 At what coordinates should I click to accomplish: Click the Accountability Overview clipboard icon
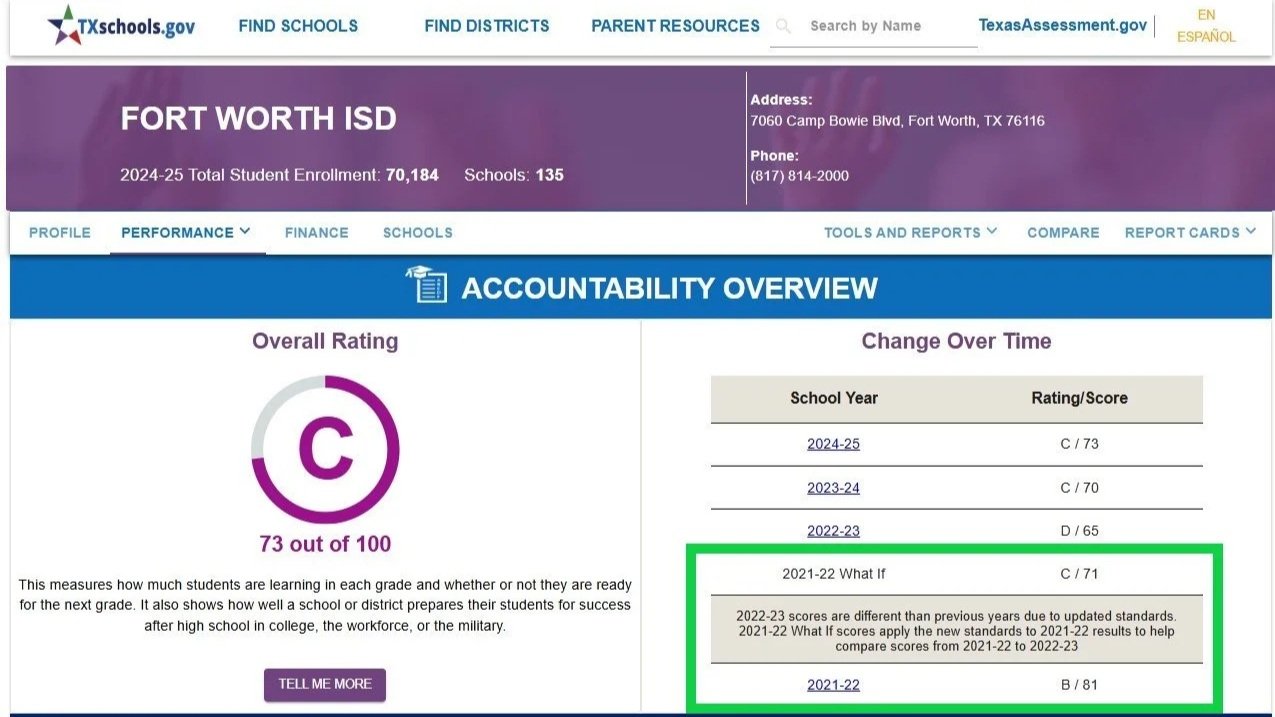(426, 286)
